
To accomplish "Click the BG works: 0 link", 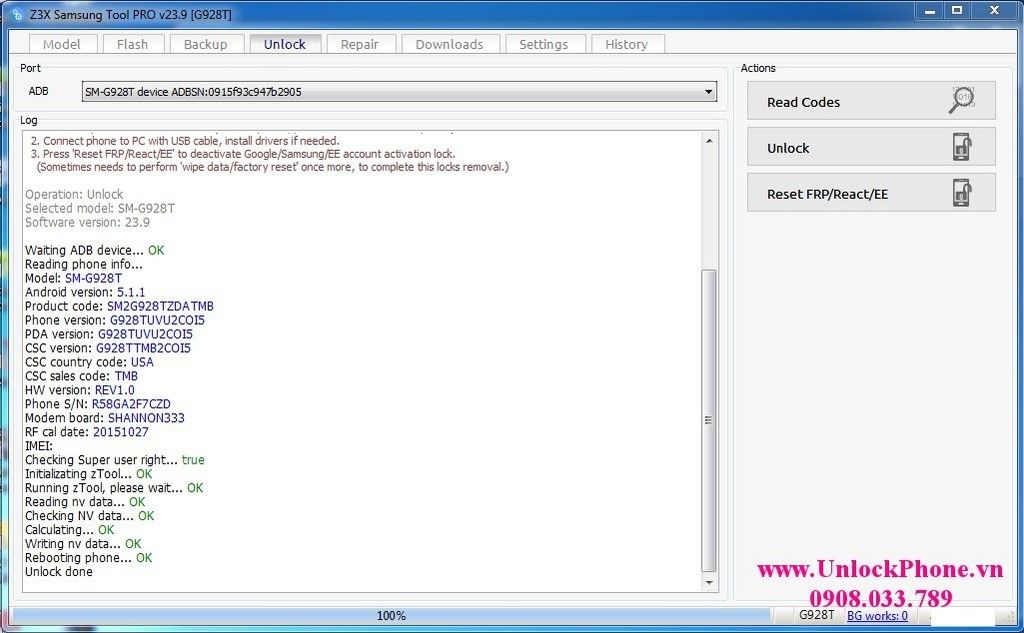I will coord(877,616).
